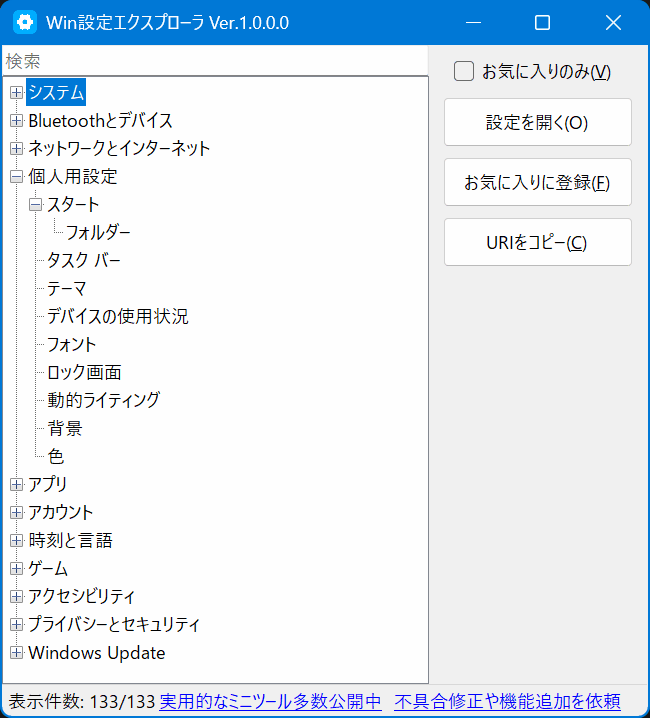This screenshot has width=650, height=718.
Task: Select プライバシーとセキュリティ in the tree
Action: (x=114, y=625)
